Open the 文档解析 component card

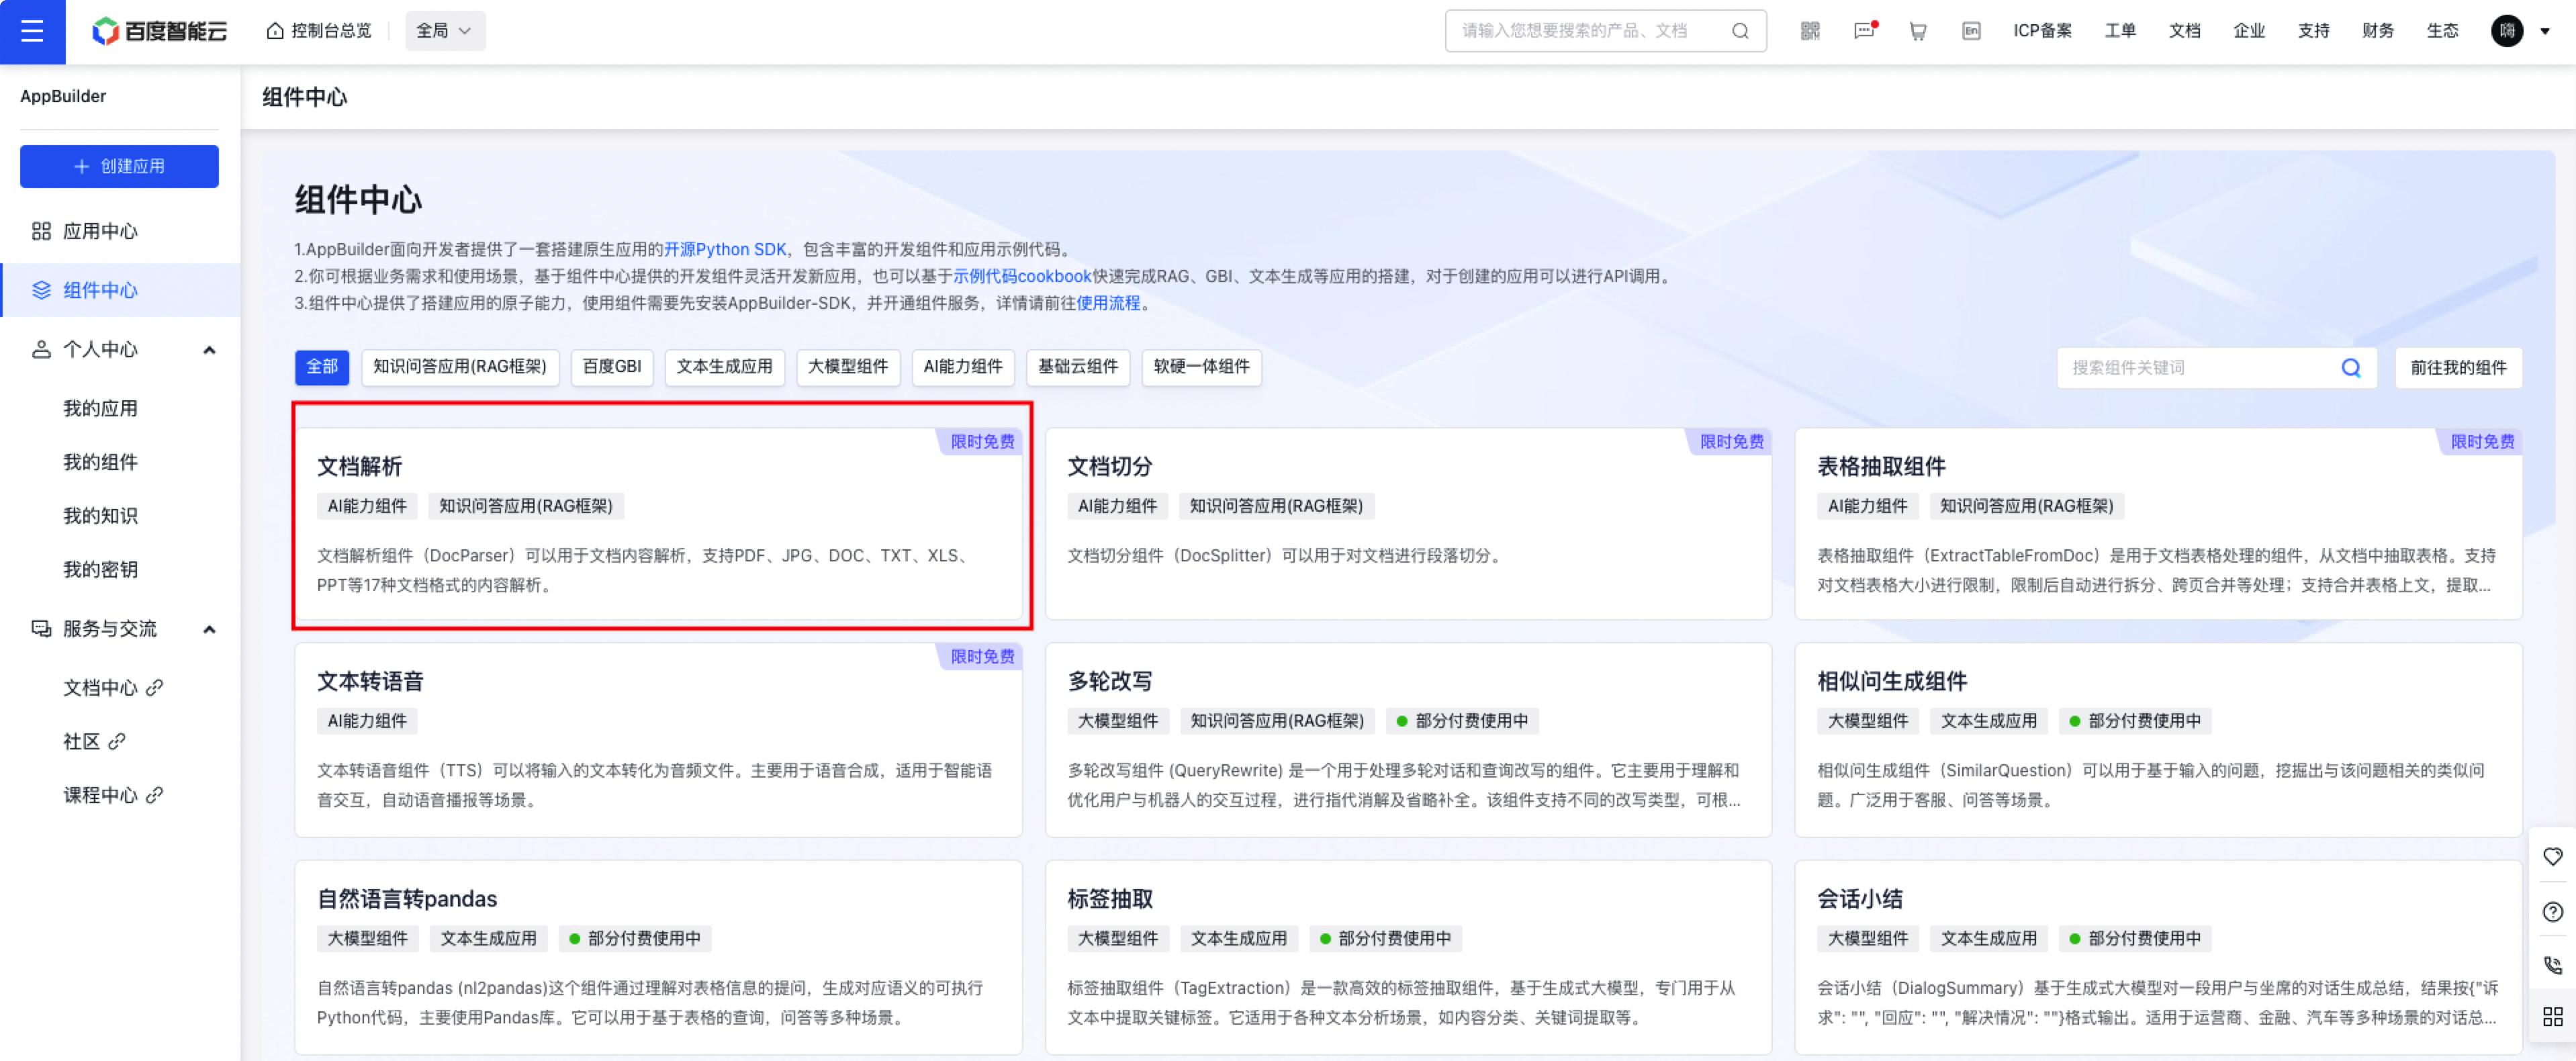point(658,524)
